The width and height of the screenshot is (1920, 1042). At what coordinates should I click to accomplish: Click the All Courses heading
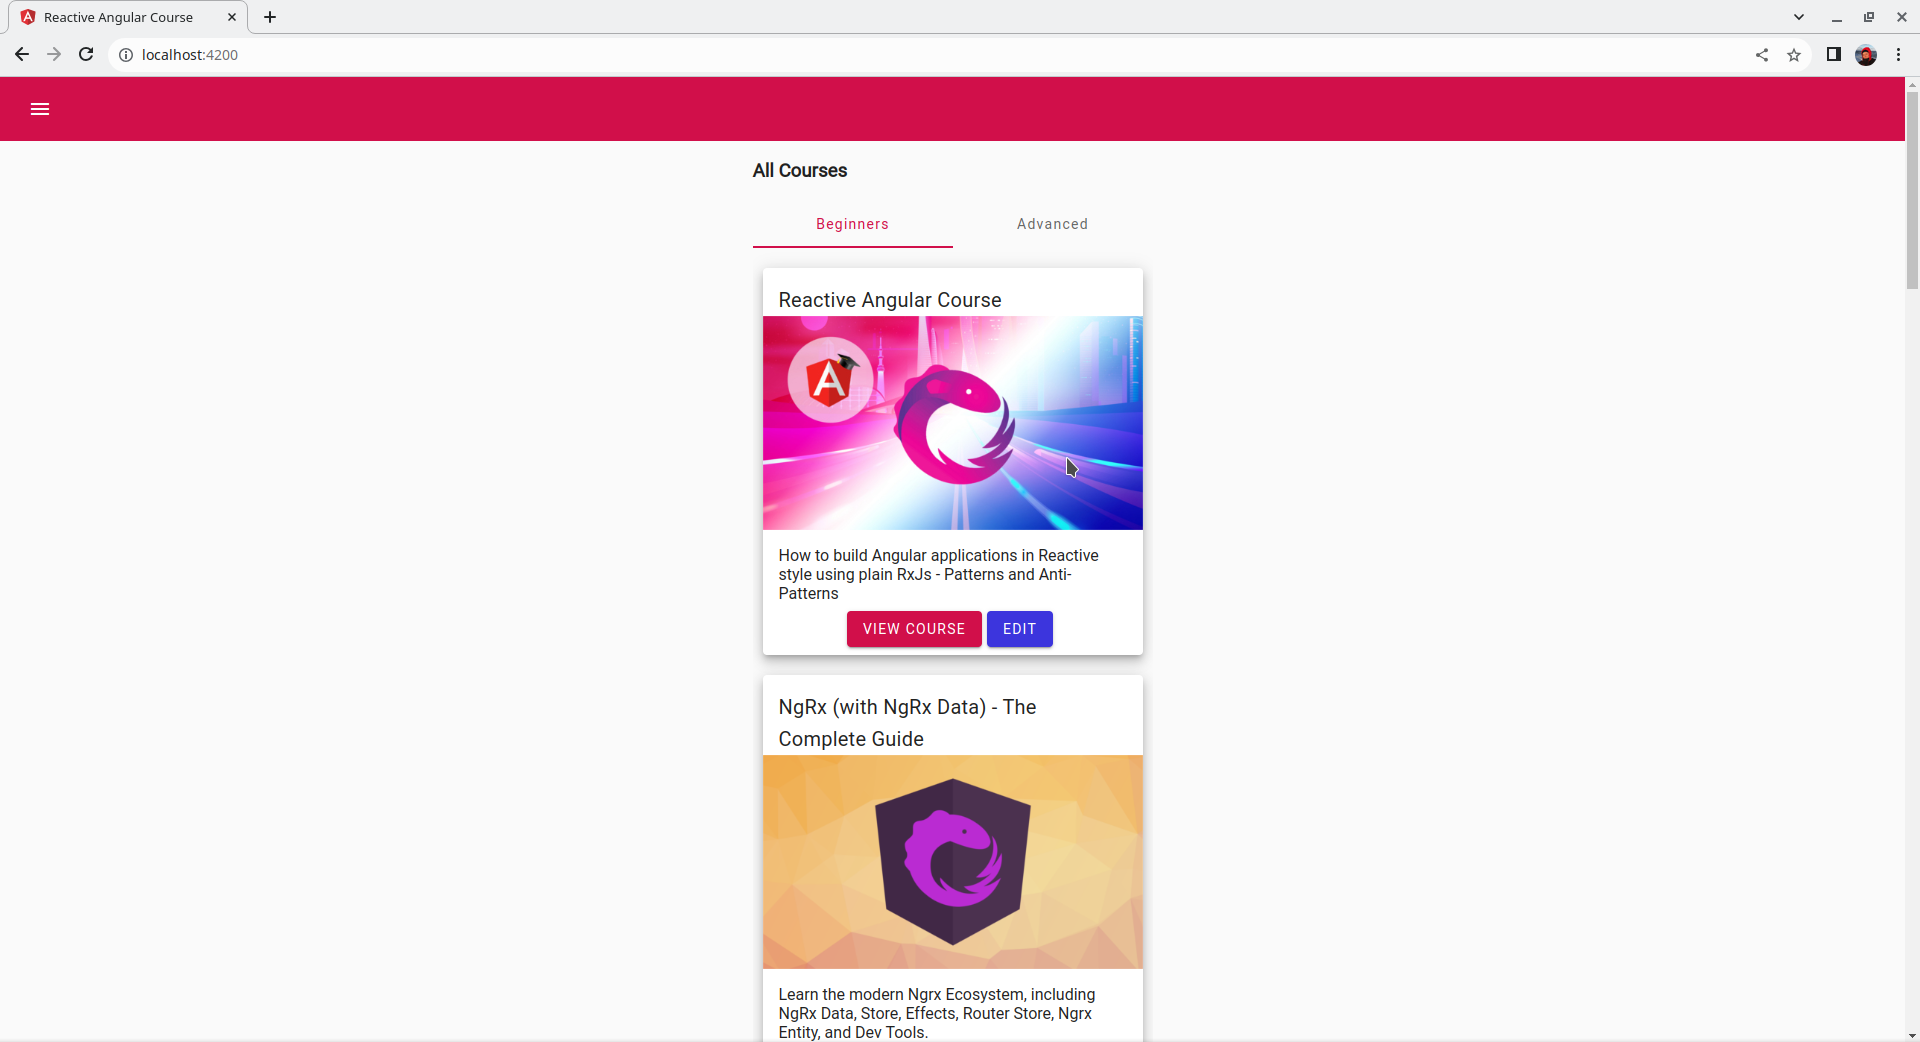coord(800,171)
